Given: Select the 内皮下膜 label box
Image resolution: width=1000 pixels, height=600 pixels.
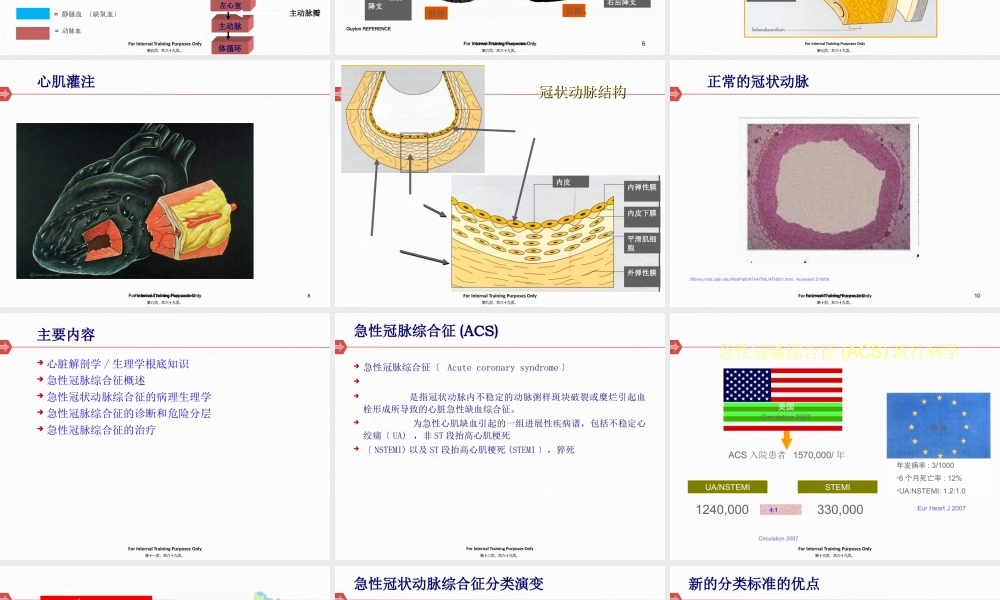Looking at the screenshot, I should click(x=642, y=216).
